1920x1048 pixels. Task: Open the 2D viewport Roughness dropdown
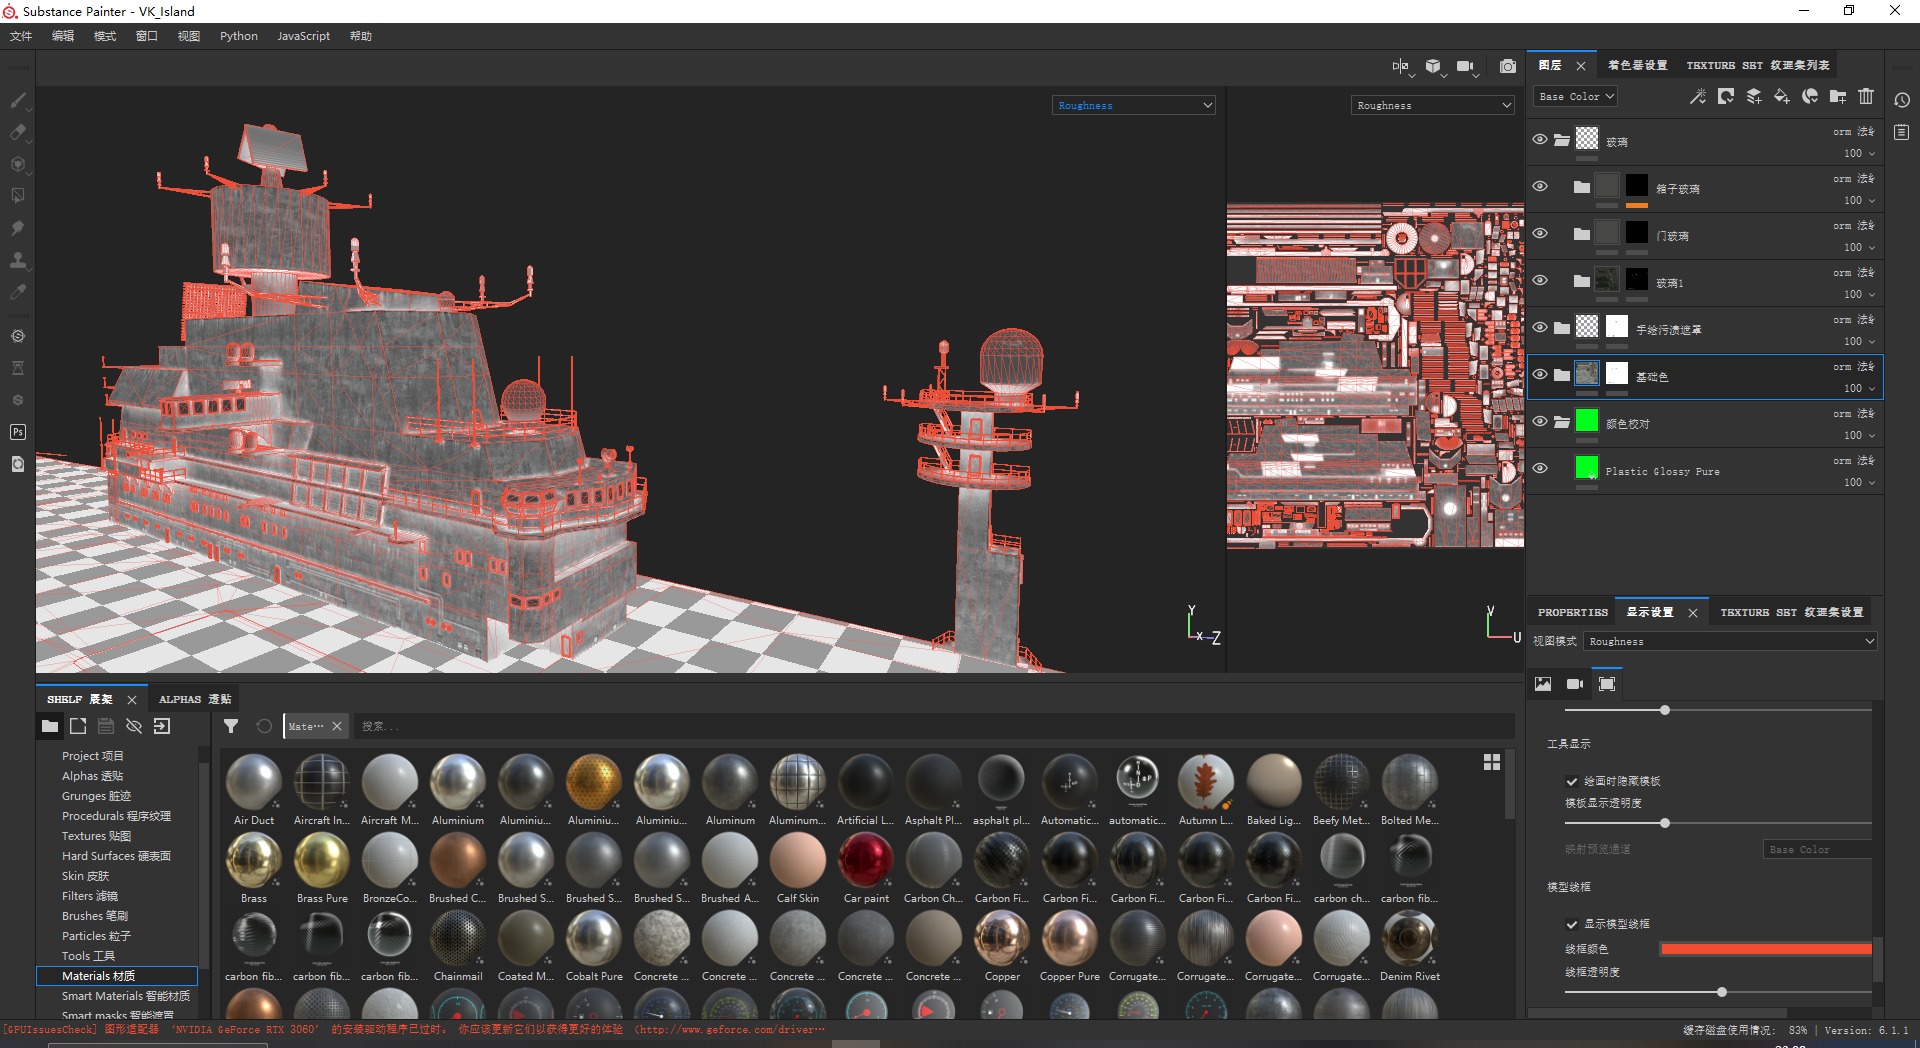1433,105
